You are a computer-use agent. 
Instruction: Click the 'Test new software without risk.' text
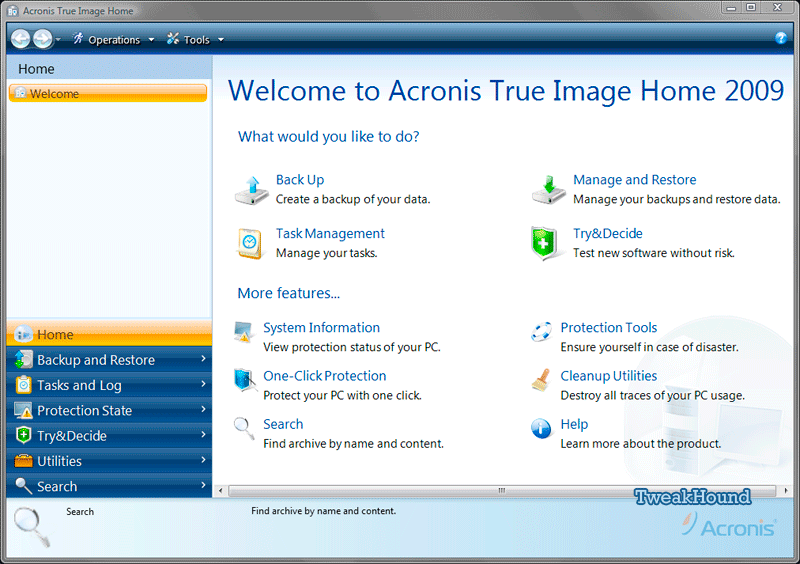(654, 253)
